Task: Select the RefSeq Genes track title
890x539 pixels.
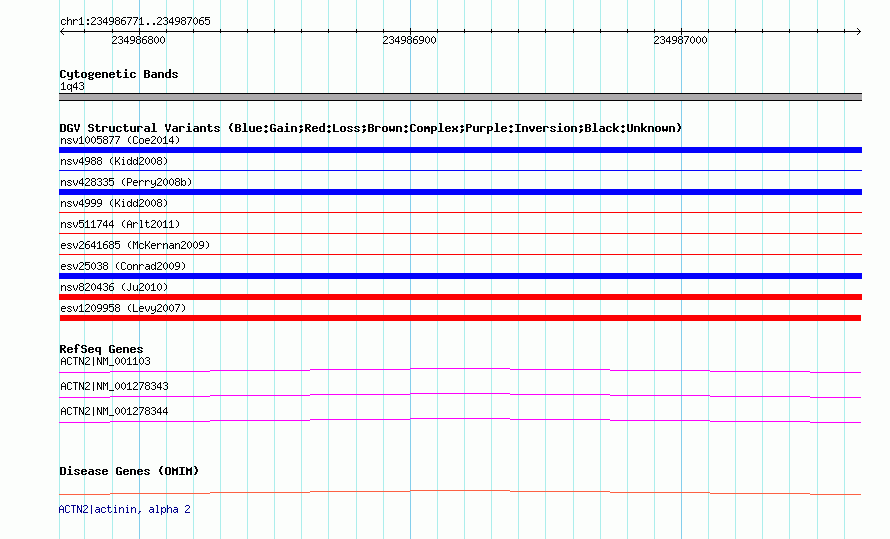Action: coord(101,349)
